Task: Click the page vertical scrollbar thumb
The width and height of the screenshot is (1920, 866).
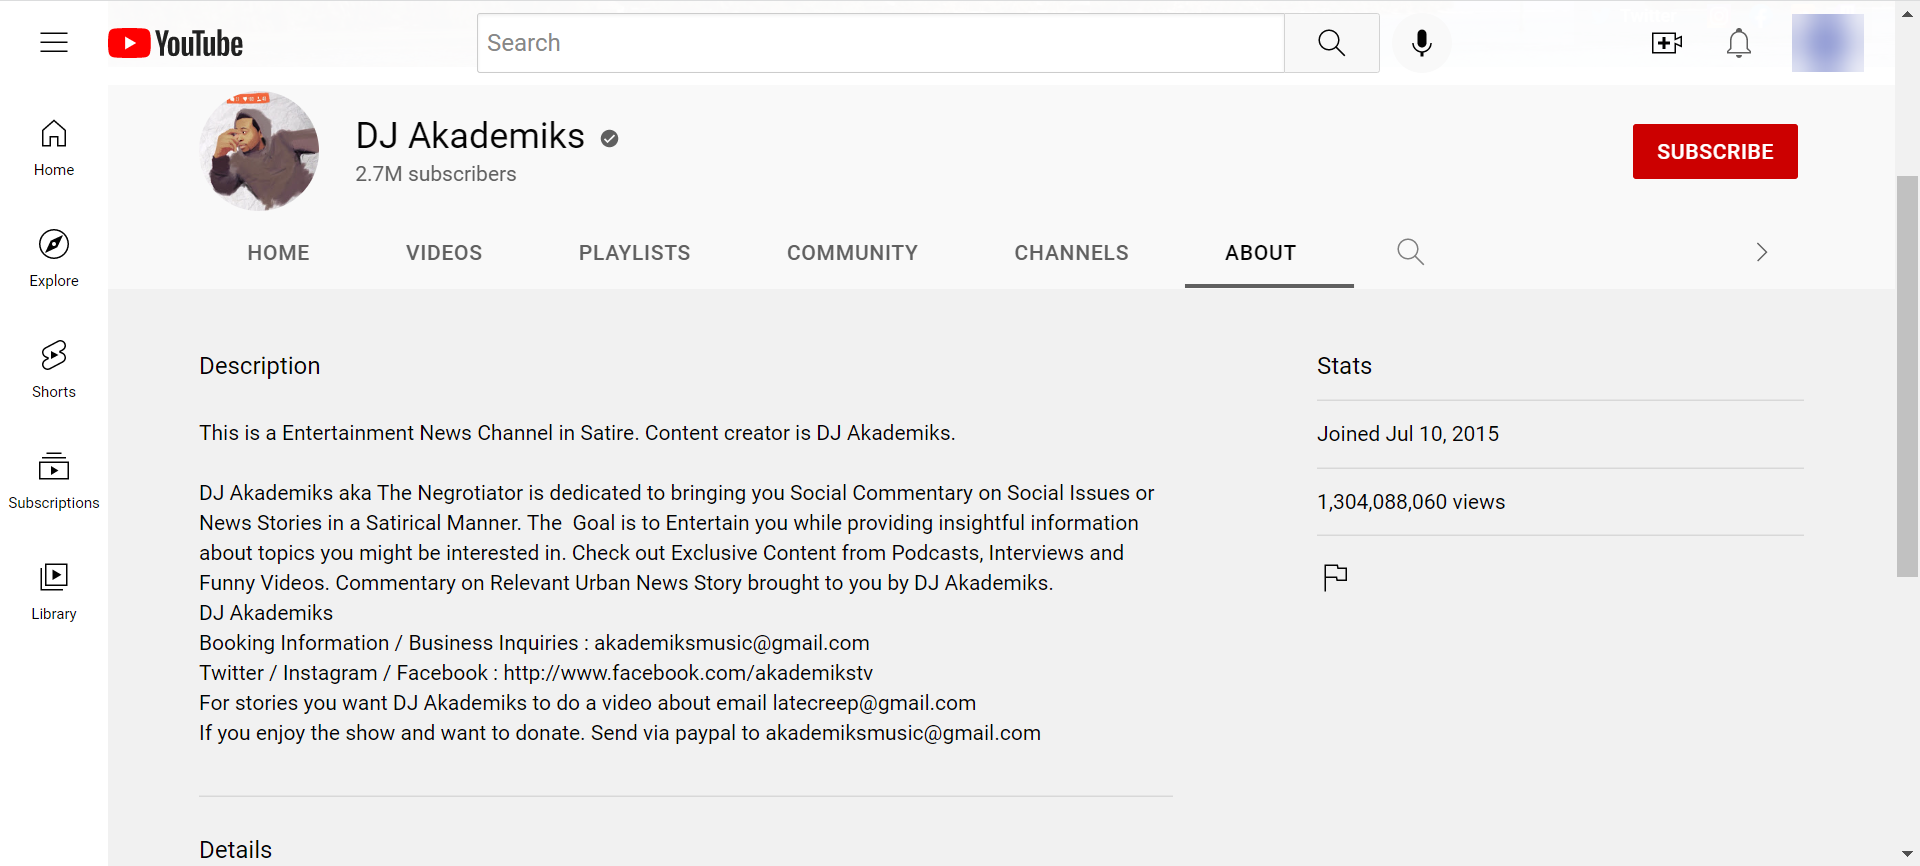Action: [x=1907, y=376]
